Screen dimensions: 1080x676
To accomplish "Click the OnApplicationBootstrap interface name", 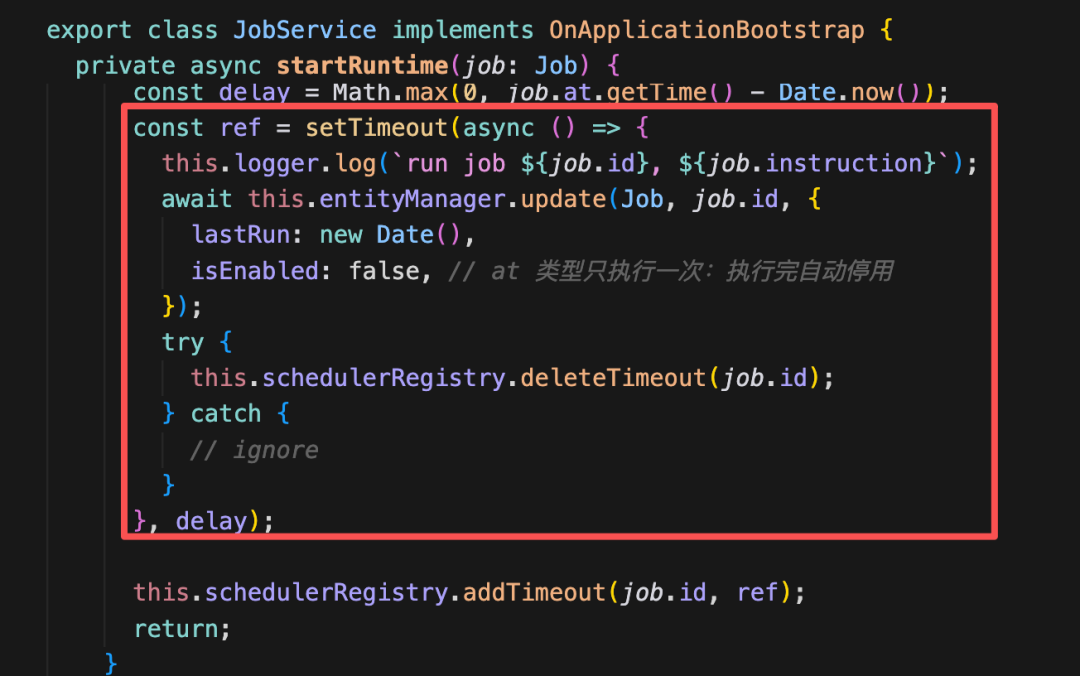I will click(x=706, y=30).
